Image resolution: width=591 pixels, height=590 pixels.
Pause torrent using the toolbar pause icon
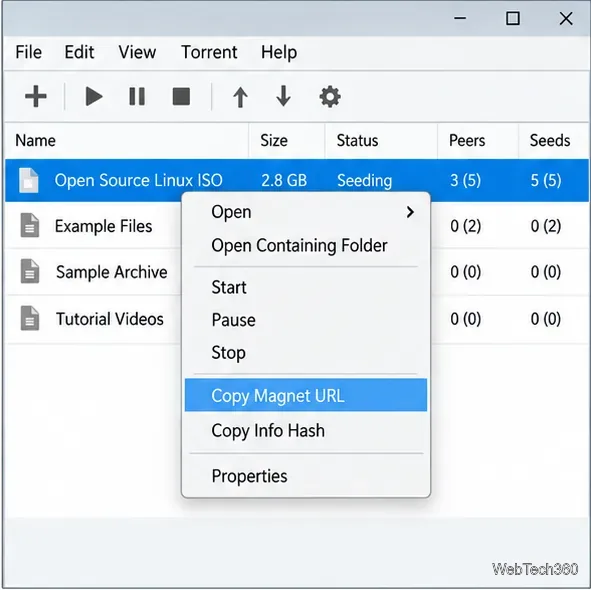(x=137, y=96)
